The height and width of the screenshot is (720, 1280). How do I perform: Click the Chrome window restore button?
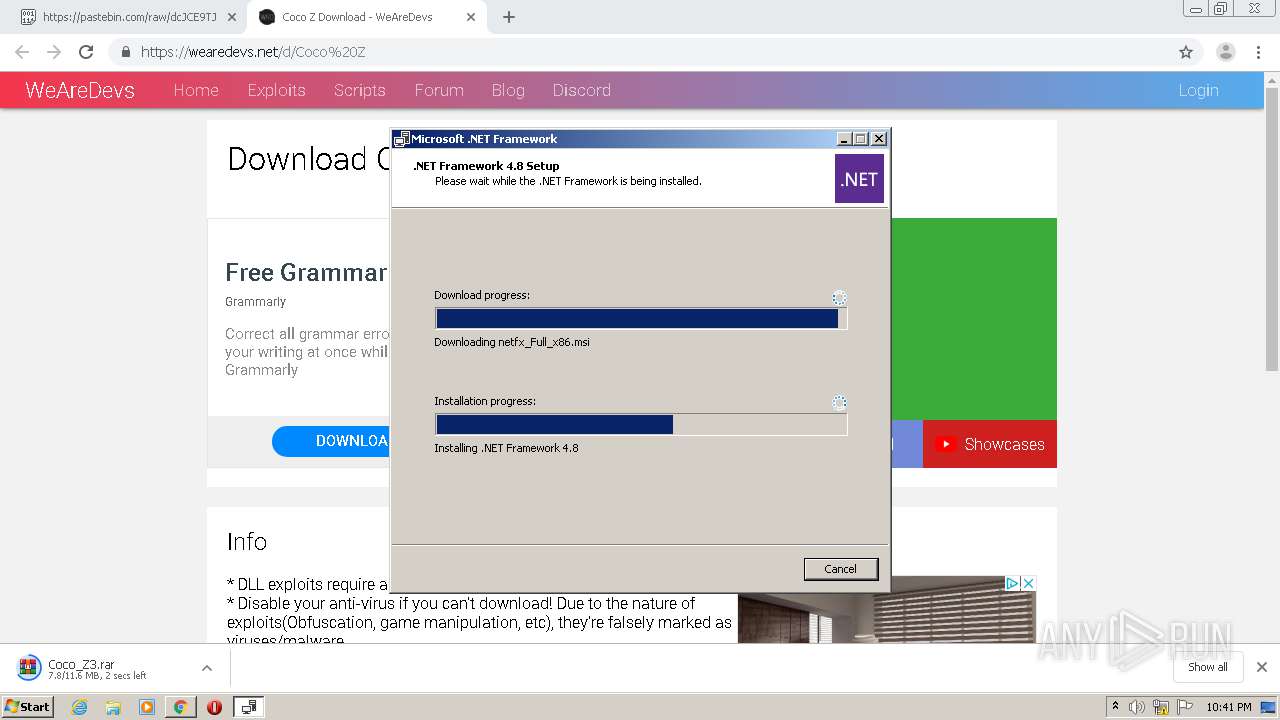(1220, 9)
